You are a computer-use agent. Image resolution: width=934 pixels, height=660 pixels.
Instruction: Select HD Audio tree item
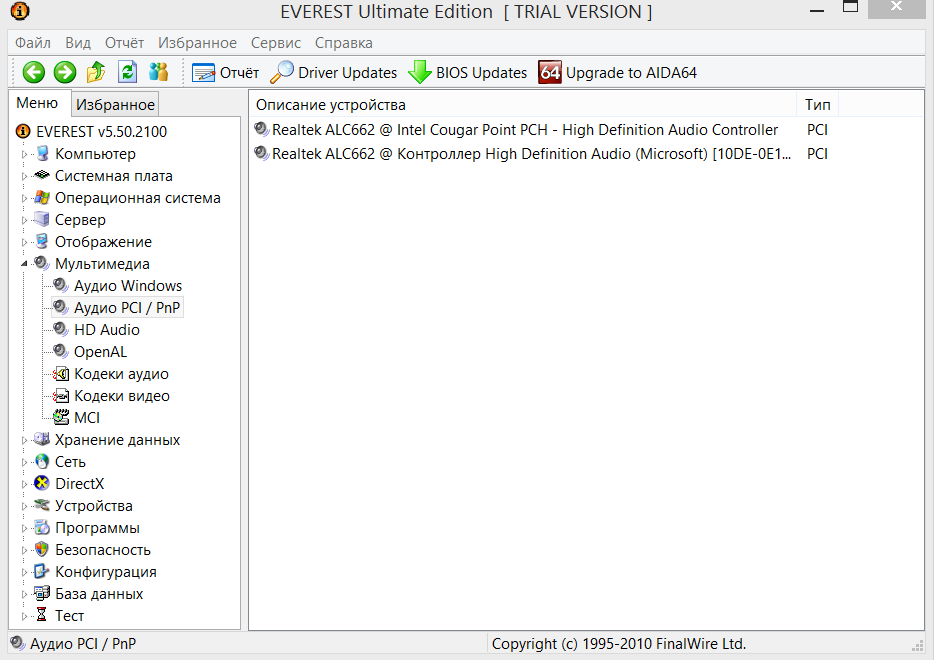tap(107, 330)
